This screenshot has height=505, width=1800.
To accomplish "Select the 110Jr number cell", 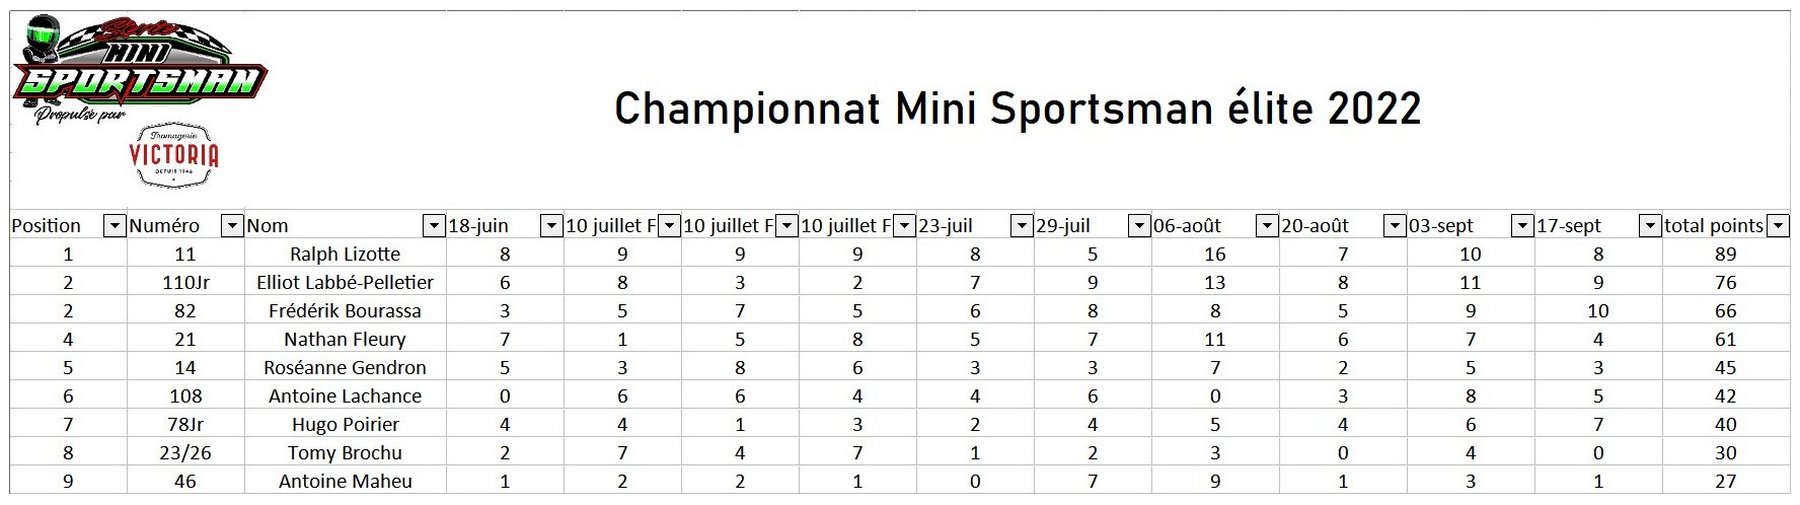I will (186, 282).
